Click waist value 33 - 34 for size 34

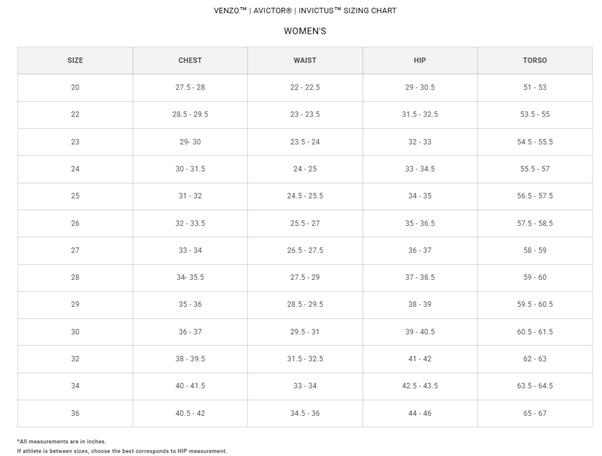305,386
